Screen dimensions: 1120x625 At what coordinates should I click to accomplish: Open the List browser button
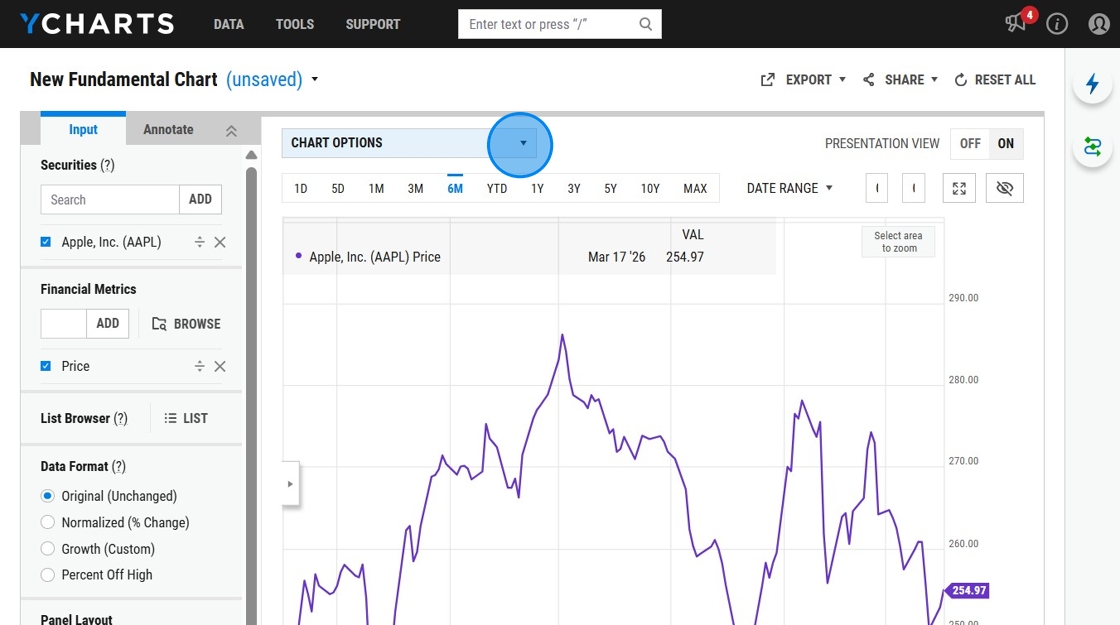tap(186, 419)
